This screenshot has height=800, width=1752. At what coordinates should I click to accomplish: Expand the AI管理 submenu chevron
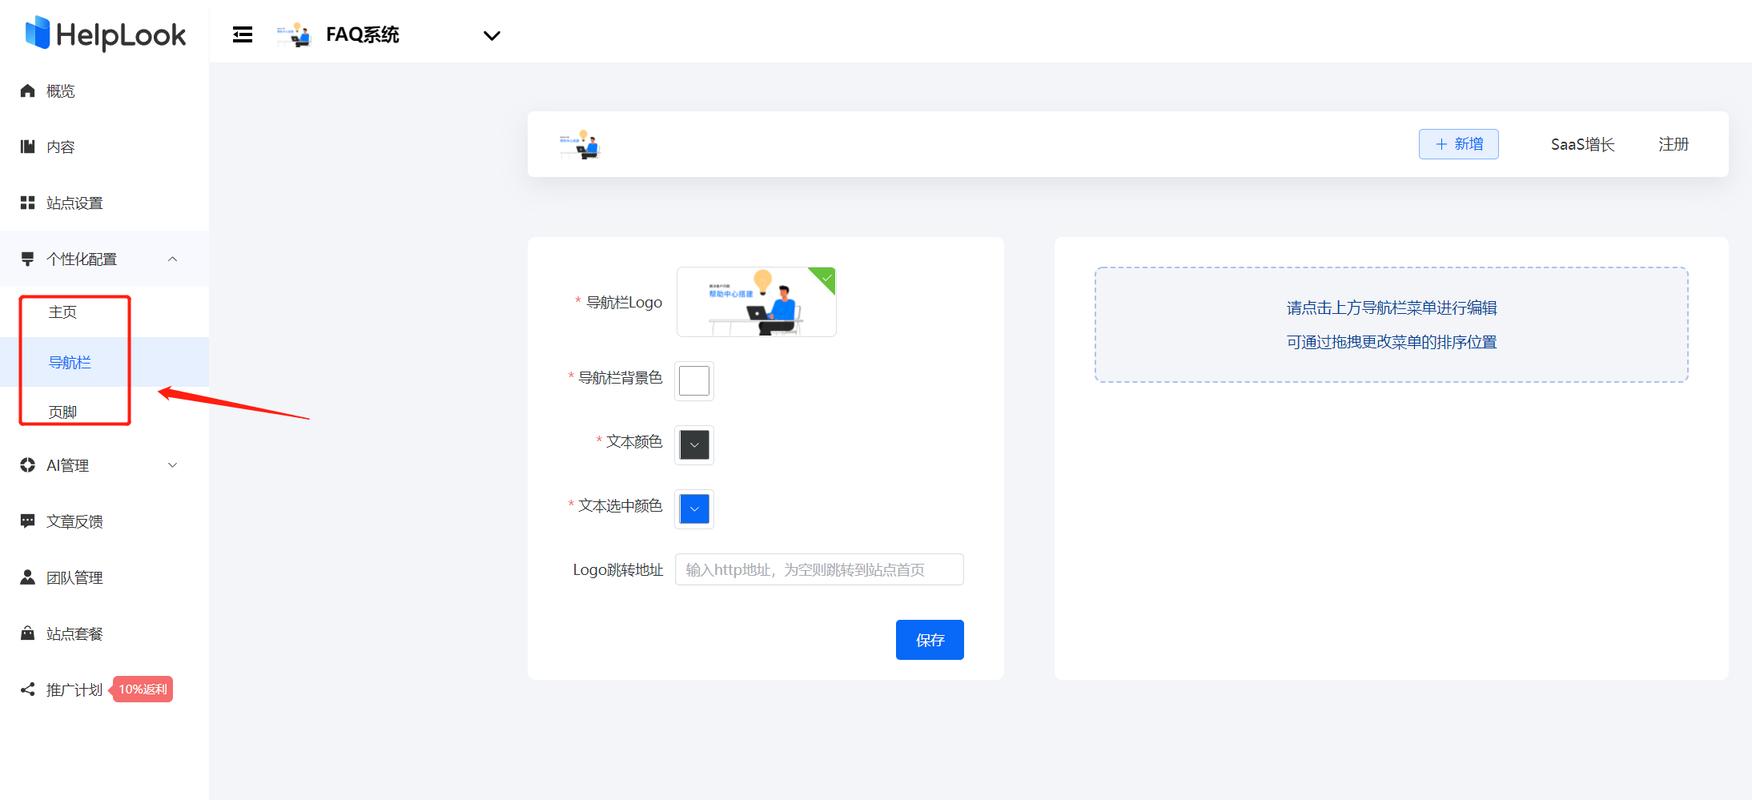pos(173,465)
